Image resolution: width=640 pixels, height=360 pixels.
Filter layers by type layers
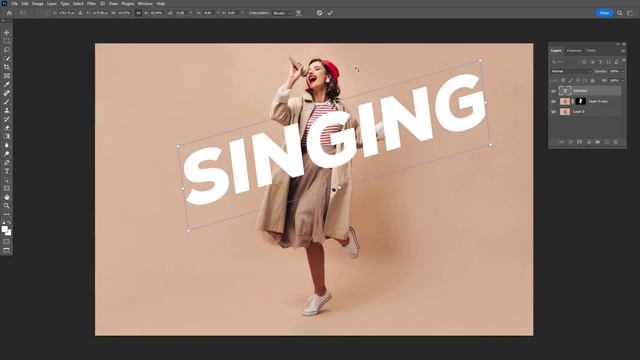click(x=600, y=62)
